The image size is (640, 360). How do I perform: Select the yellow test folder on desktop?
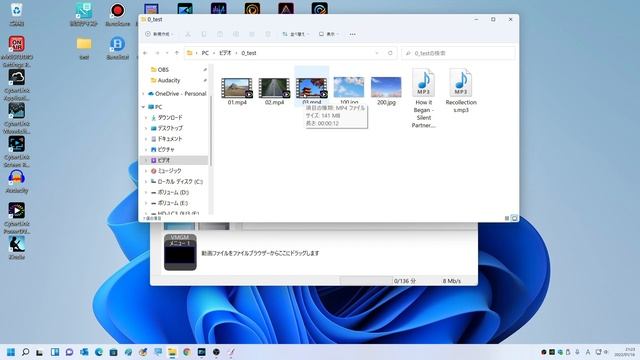tap(84, 47)
